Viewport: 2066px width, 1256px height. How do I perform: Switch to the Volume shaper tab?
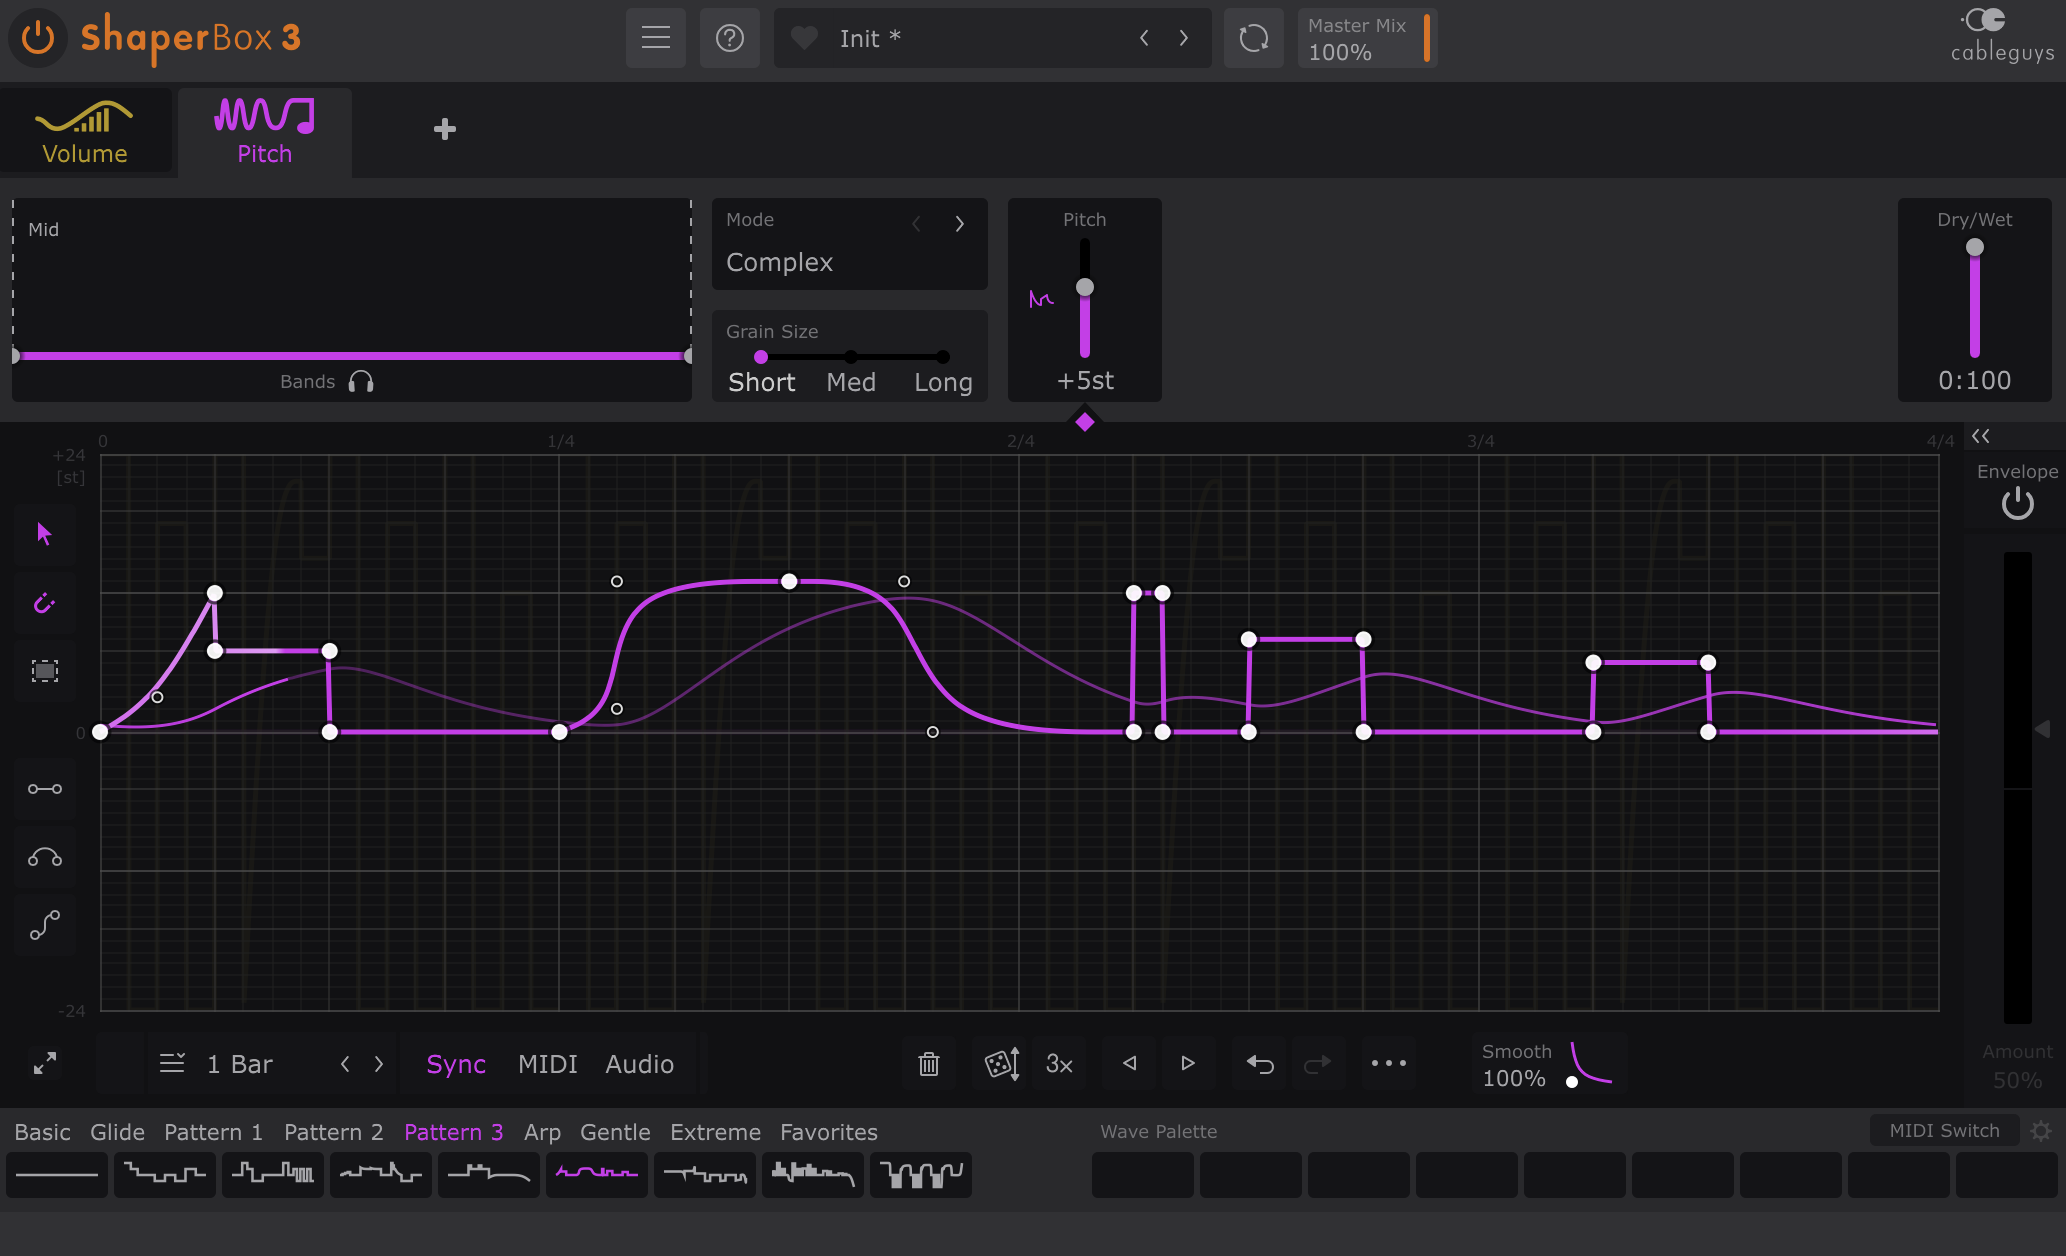point(85,131)
